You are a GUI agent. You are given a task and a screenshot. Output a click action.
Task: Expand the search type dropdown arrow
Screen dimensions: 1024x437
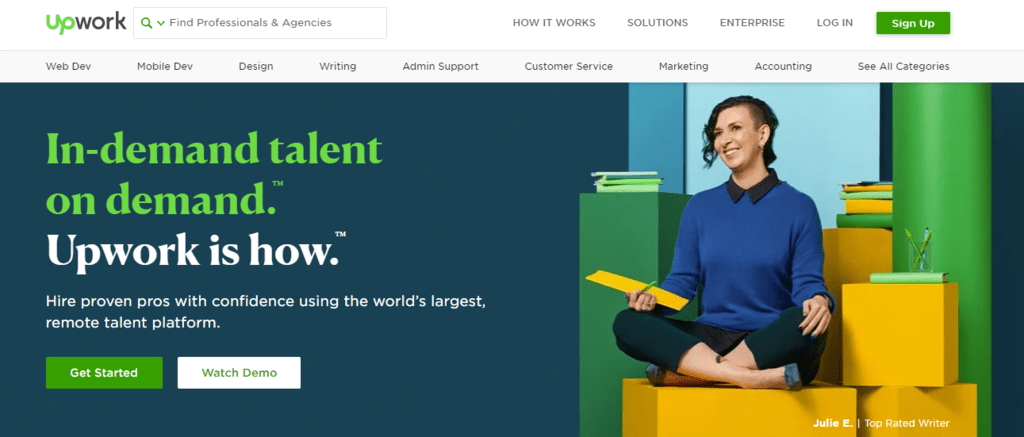[161, 24]
